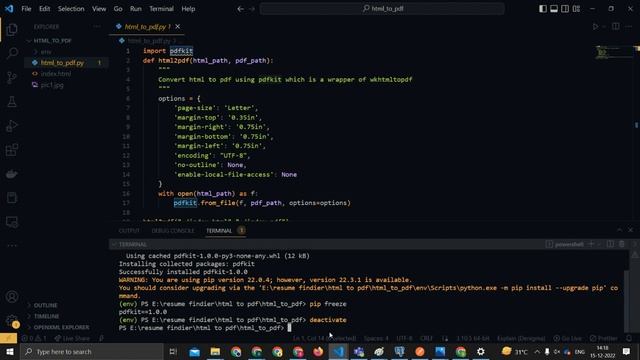Click the errors and warnings count
This screenshot has height=360, width=640.
point(34,338)
